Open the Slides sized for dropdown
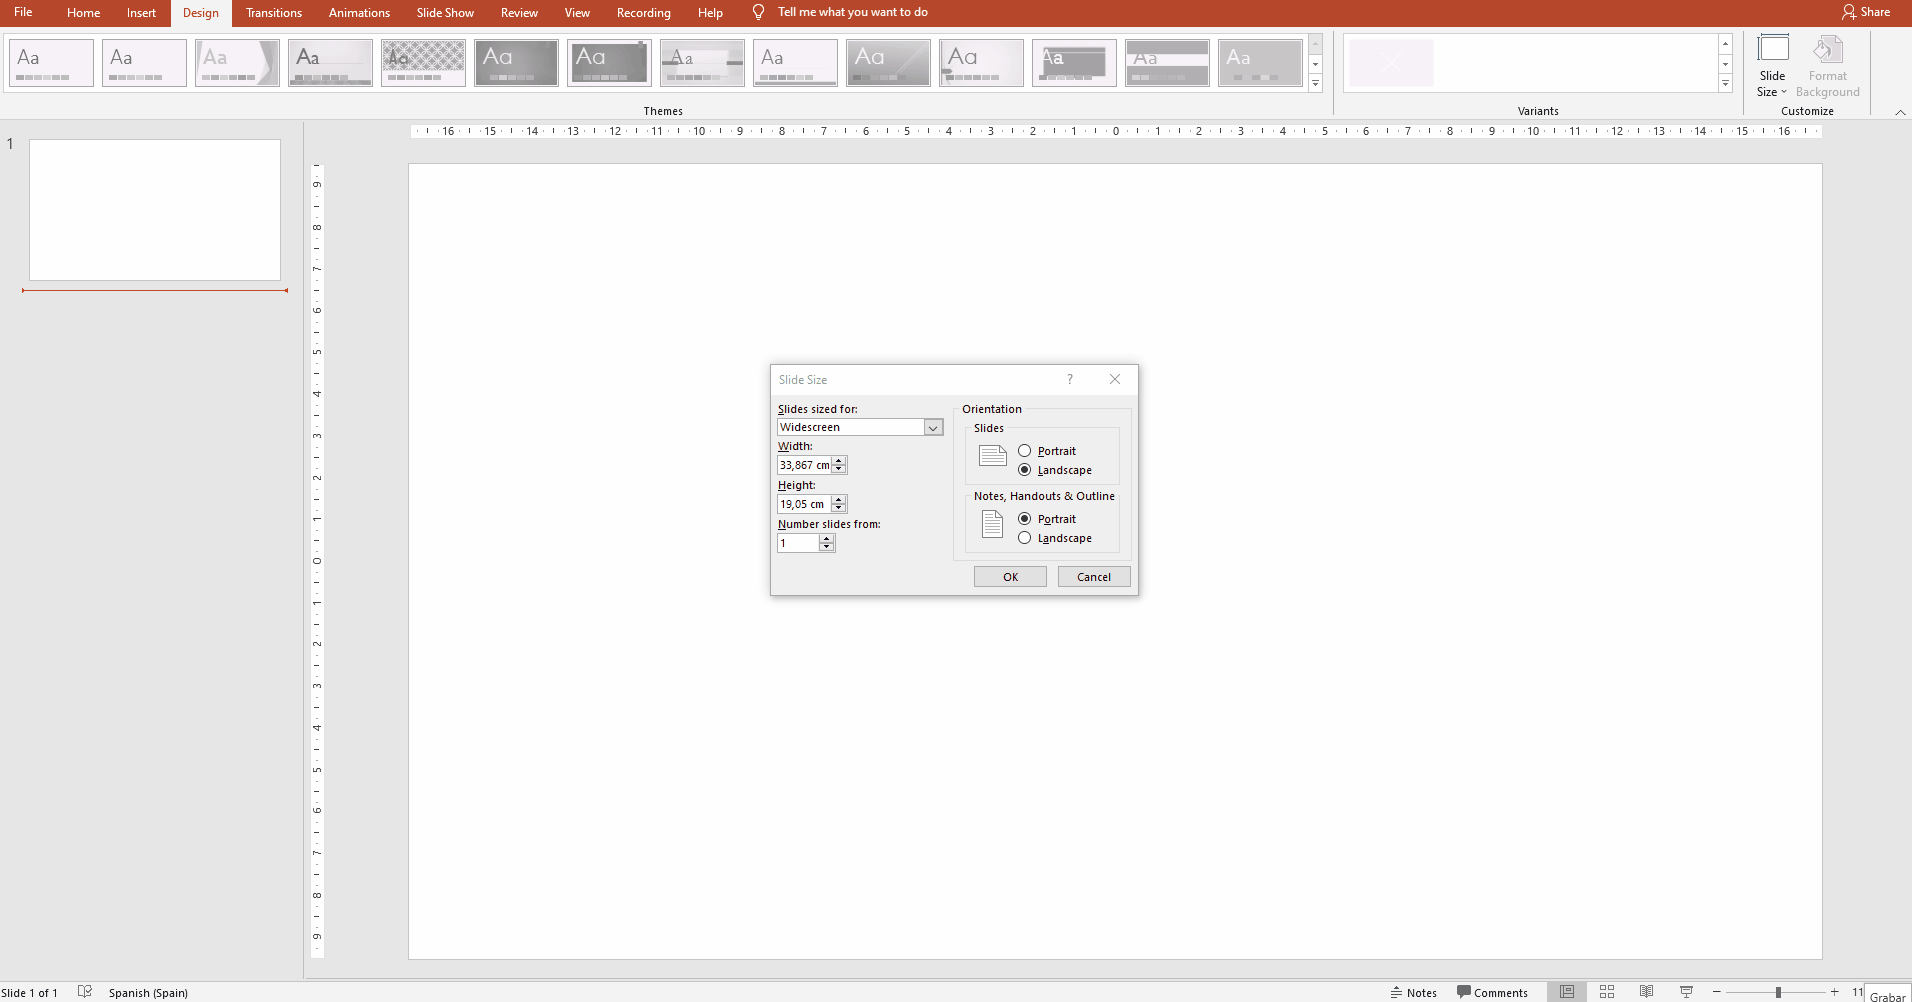The width and height of the screenshot is (1912, 1002). tap(932, 427)
